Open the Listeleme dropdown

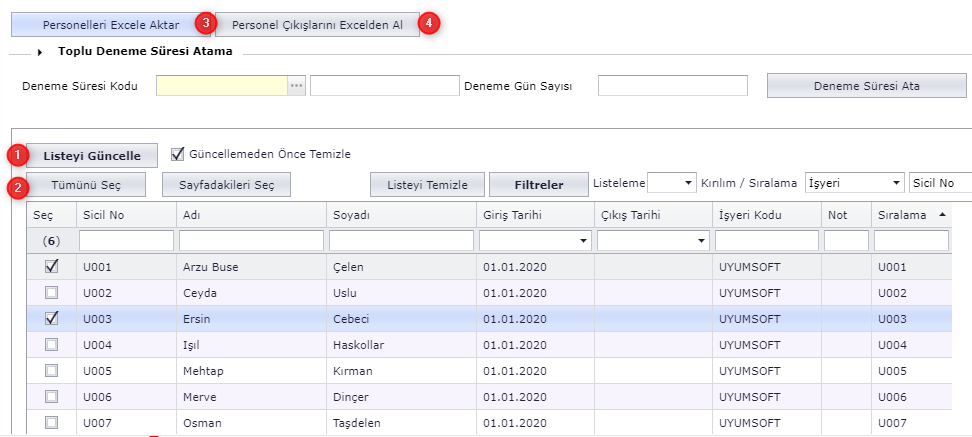click(686, 184)
